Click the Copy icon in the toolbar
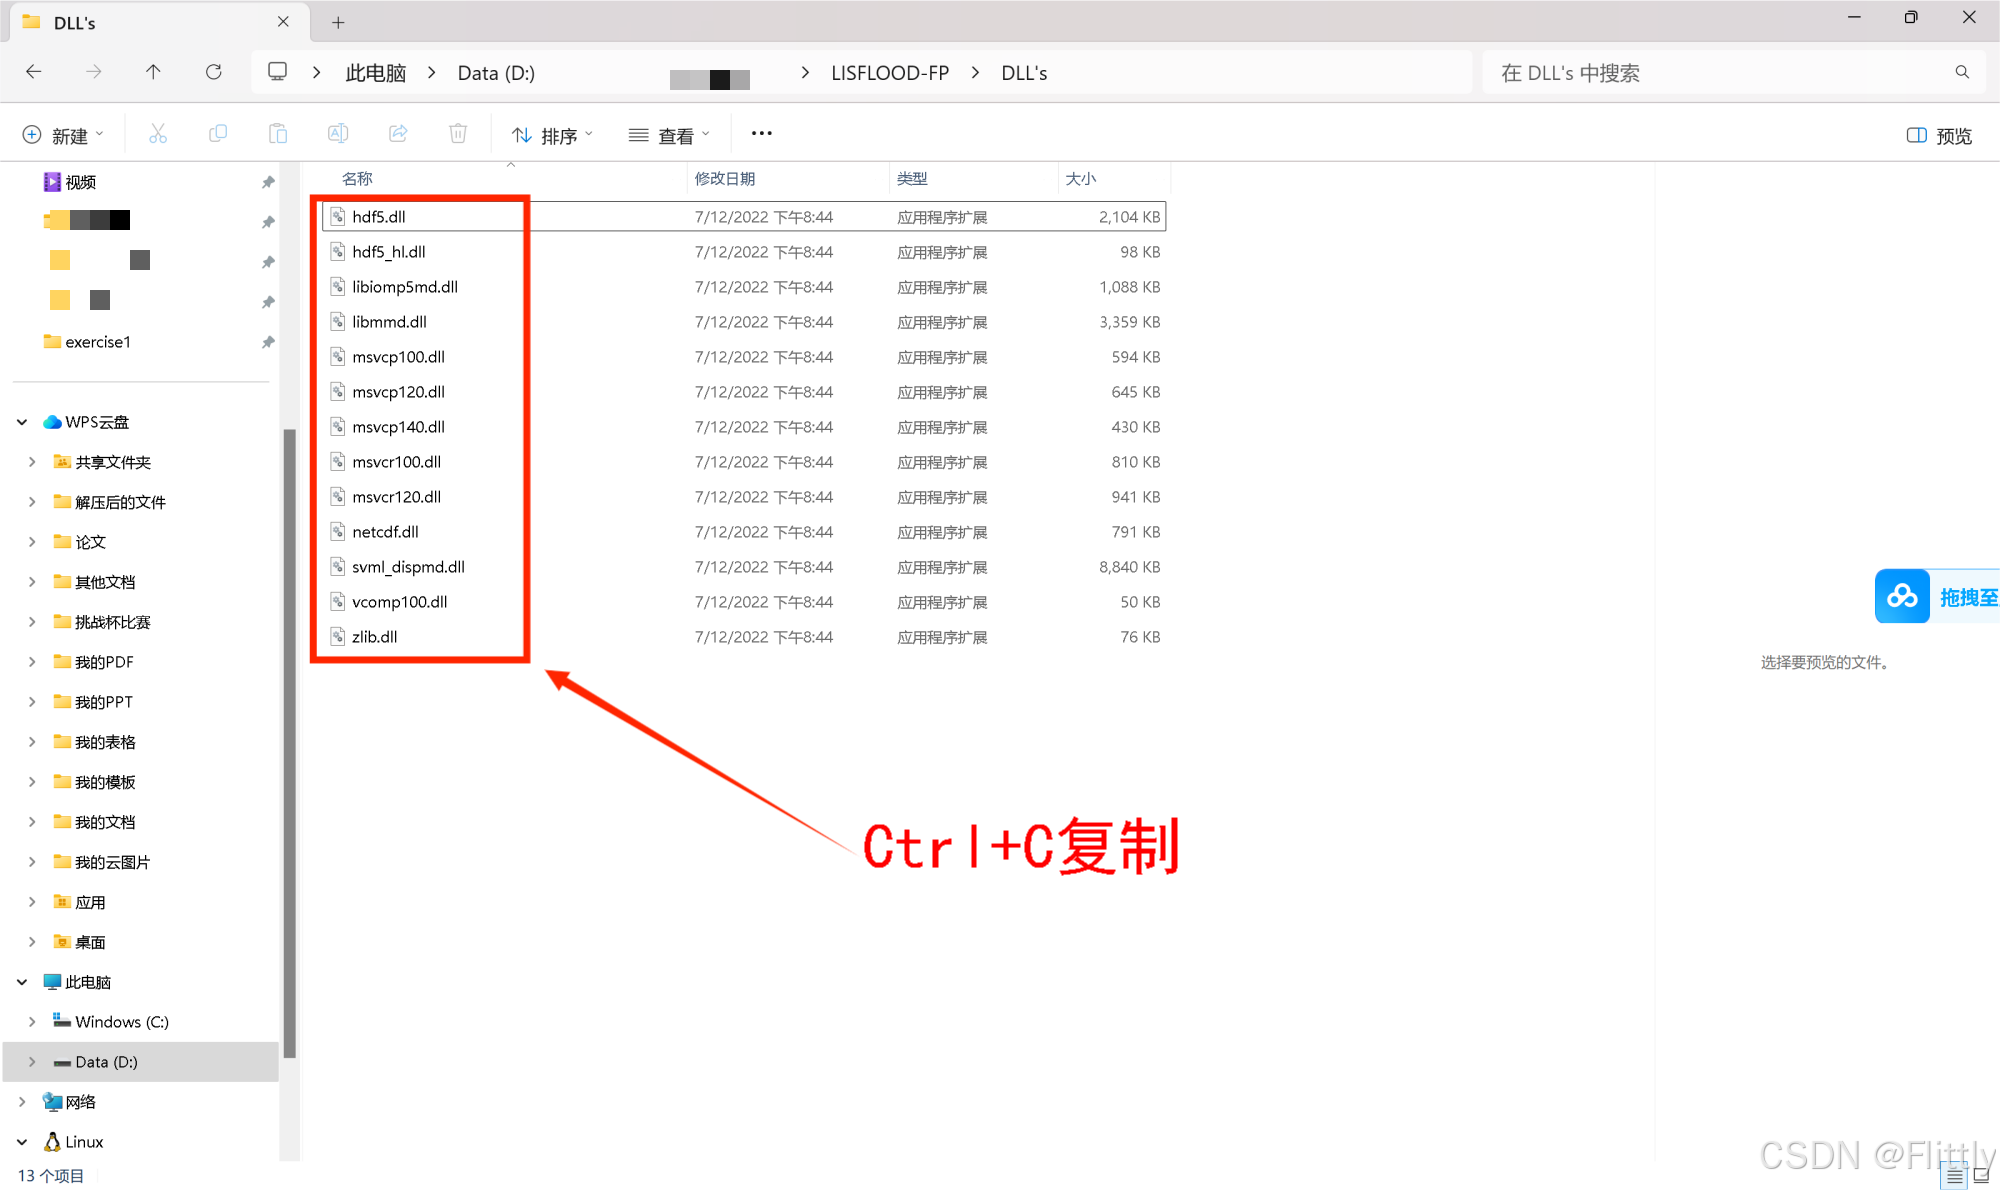This screenshot has height=1190, width=2000. click(x=218, y=133)
